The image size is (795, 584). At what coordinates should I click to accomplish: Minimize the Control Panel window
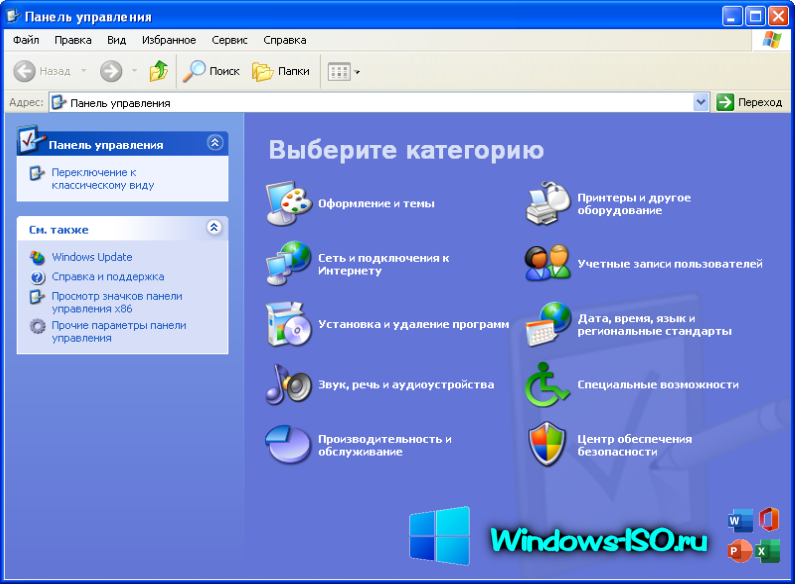pyautogui.click(x=732, y=17)
